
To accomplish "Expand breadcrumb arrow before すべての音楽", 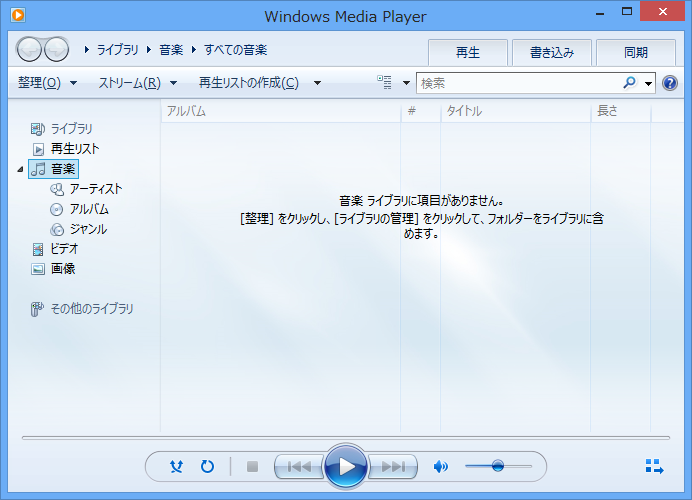I will point(194,50).
